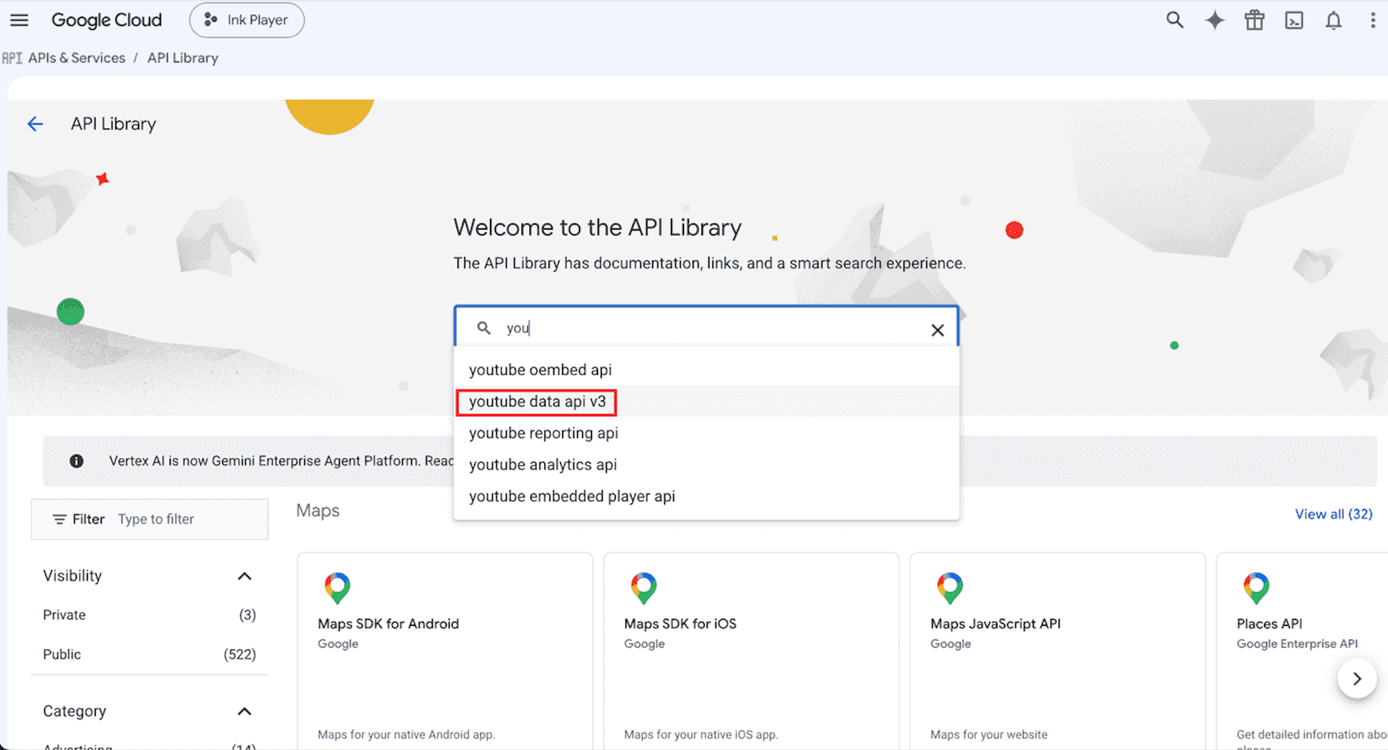Click the search magnifier in top bar
The height and width of the screenshot is (750, 1388).
pyautogui.click(x=1175, y=20)
